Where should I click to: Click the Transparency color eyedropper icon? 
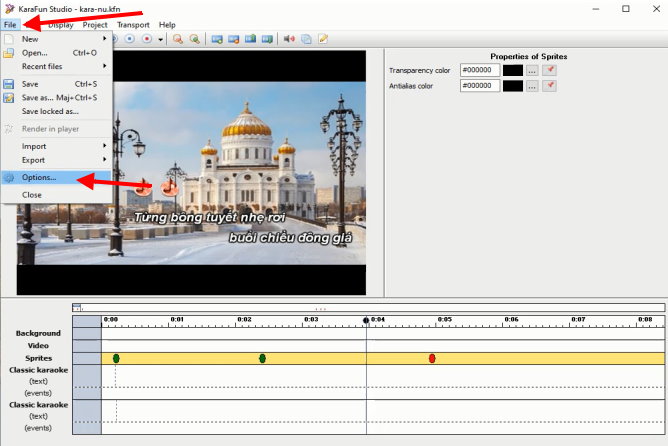[550, 71]
